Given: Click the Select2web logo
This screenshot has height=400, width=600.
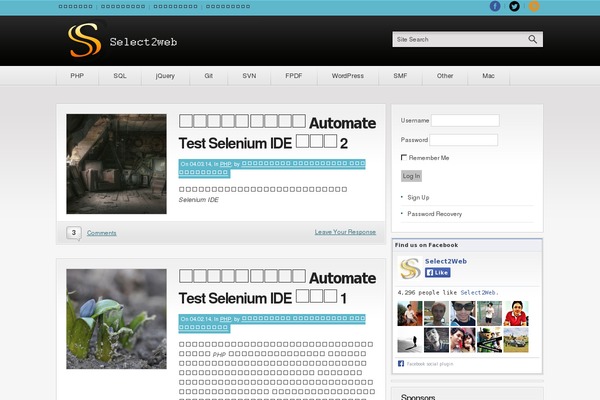Looking at the screenshot, I should click(122, 40).
